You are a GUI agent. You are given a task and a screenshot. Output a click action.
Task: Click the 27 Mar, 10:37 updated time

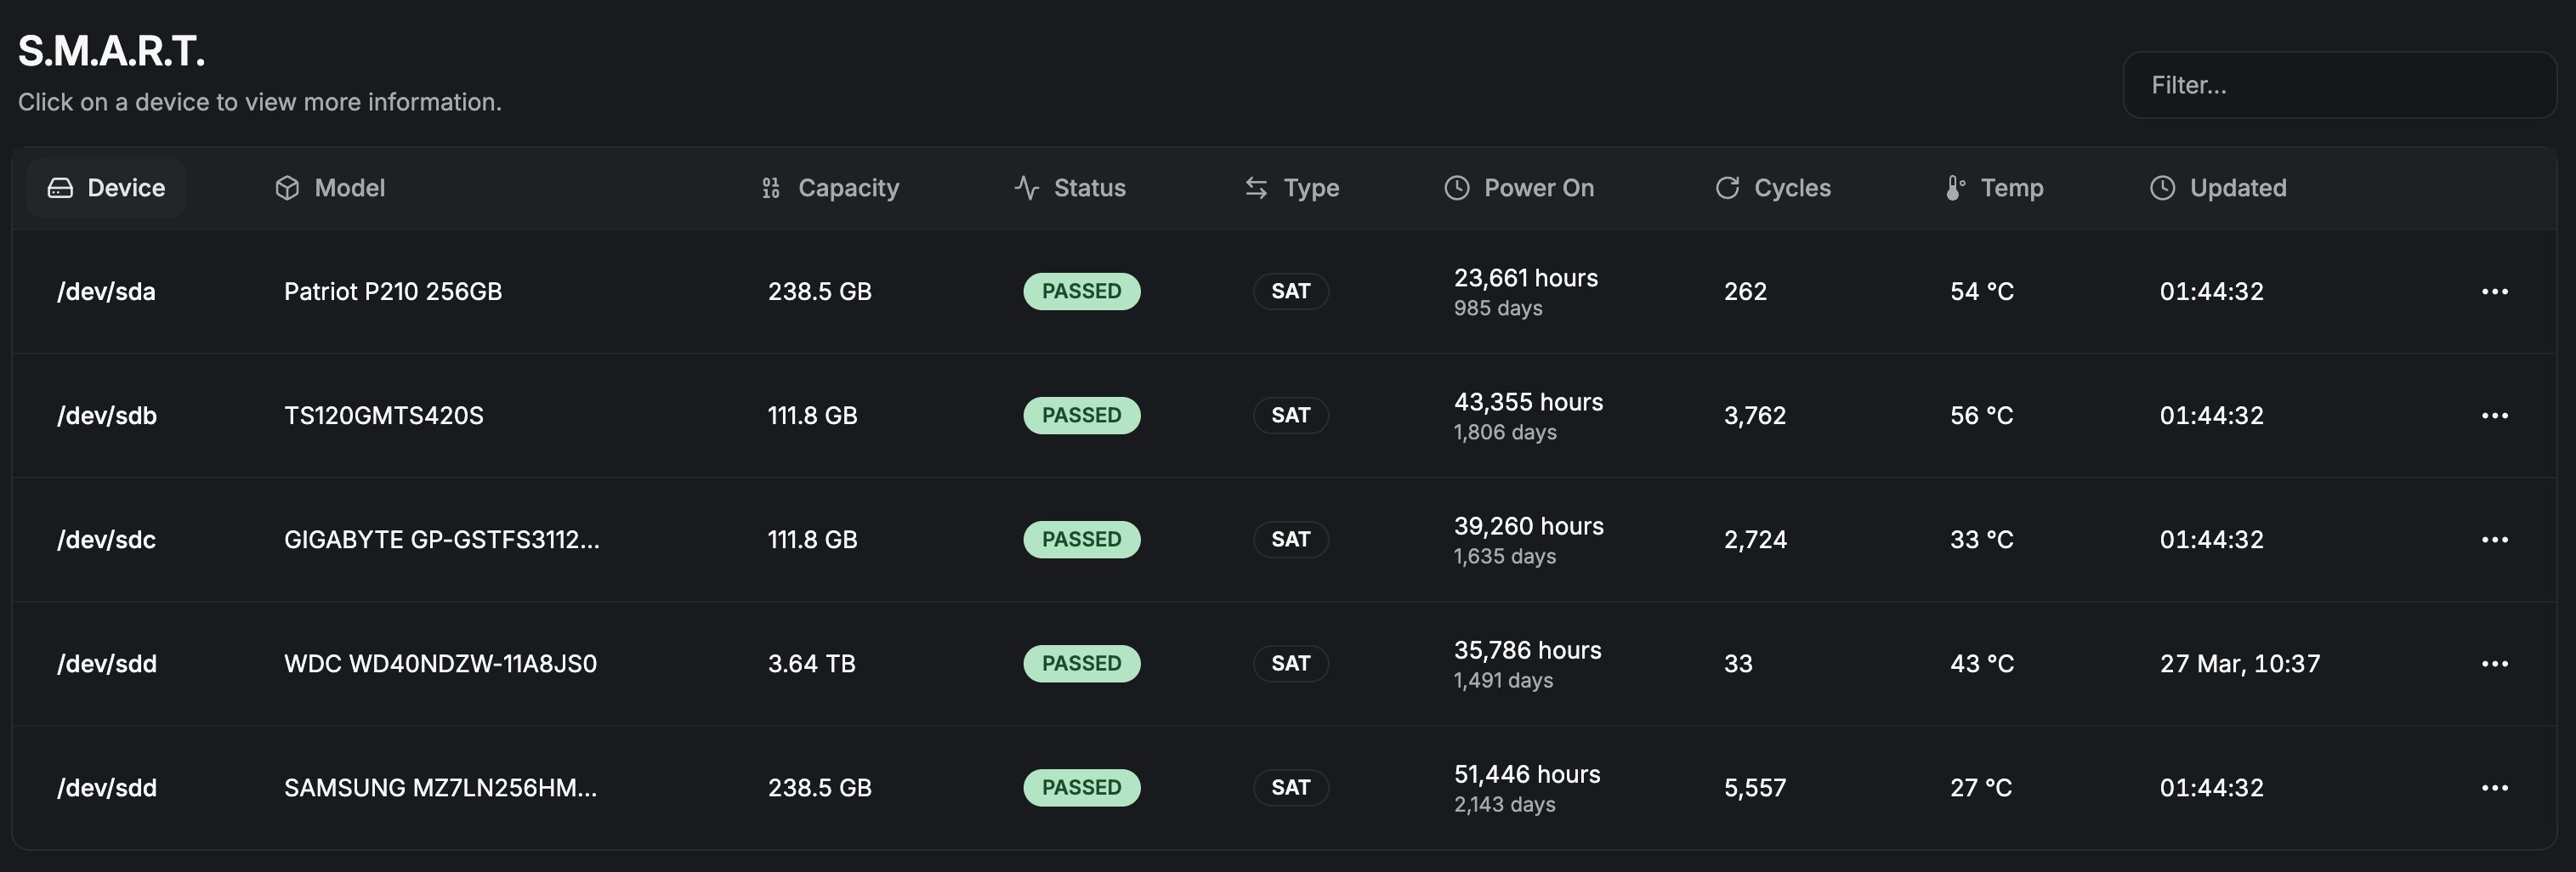pyautogui.click(x=2240, y=663)
